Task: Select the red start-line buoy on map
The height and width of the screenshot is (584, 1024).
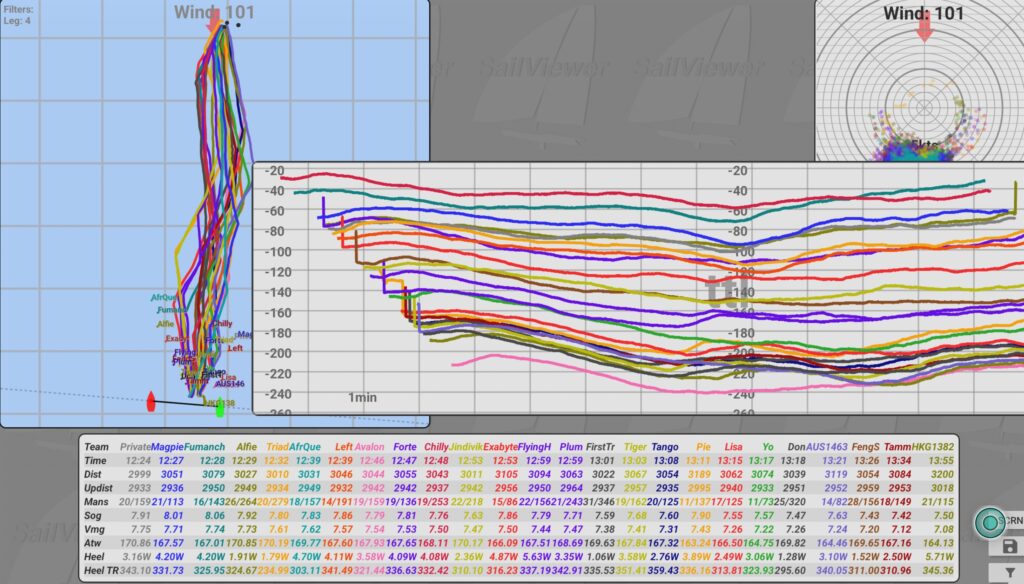Action: click(x=151, y=402)
